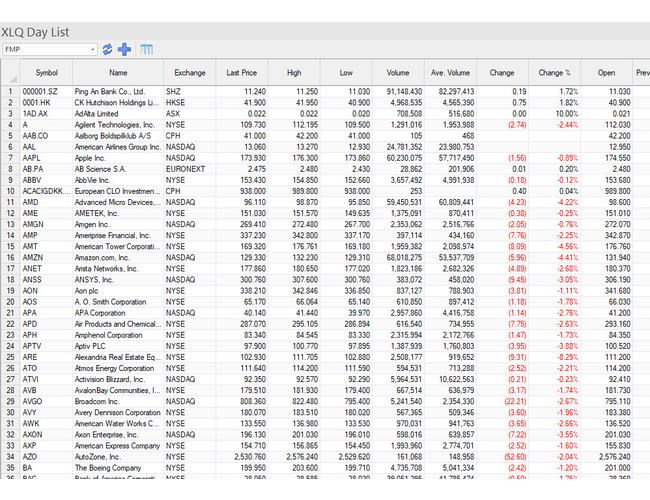Select last price 173.930 for AAPL
Viewport: 650px width, 500px height.
tap(242, 158)
